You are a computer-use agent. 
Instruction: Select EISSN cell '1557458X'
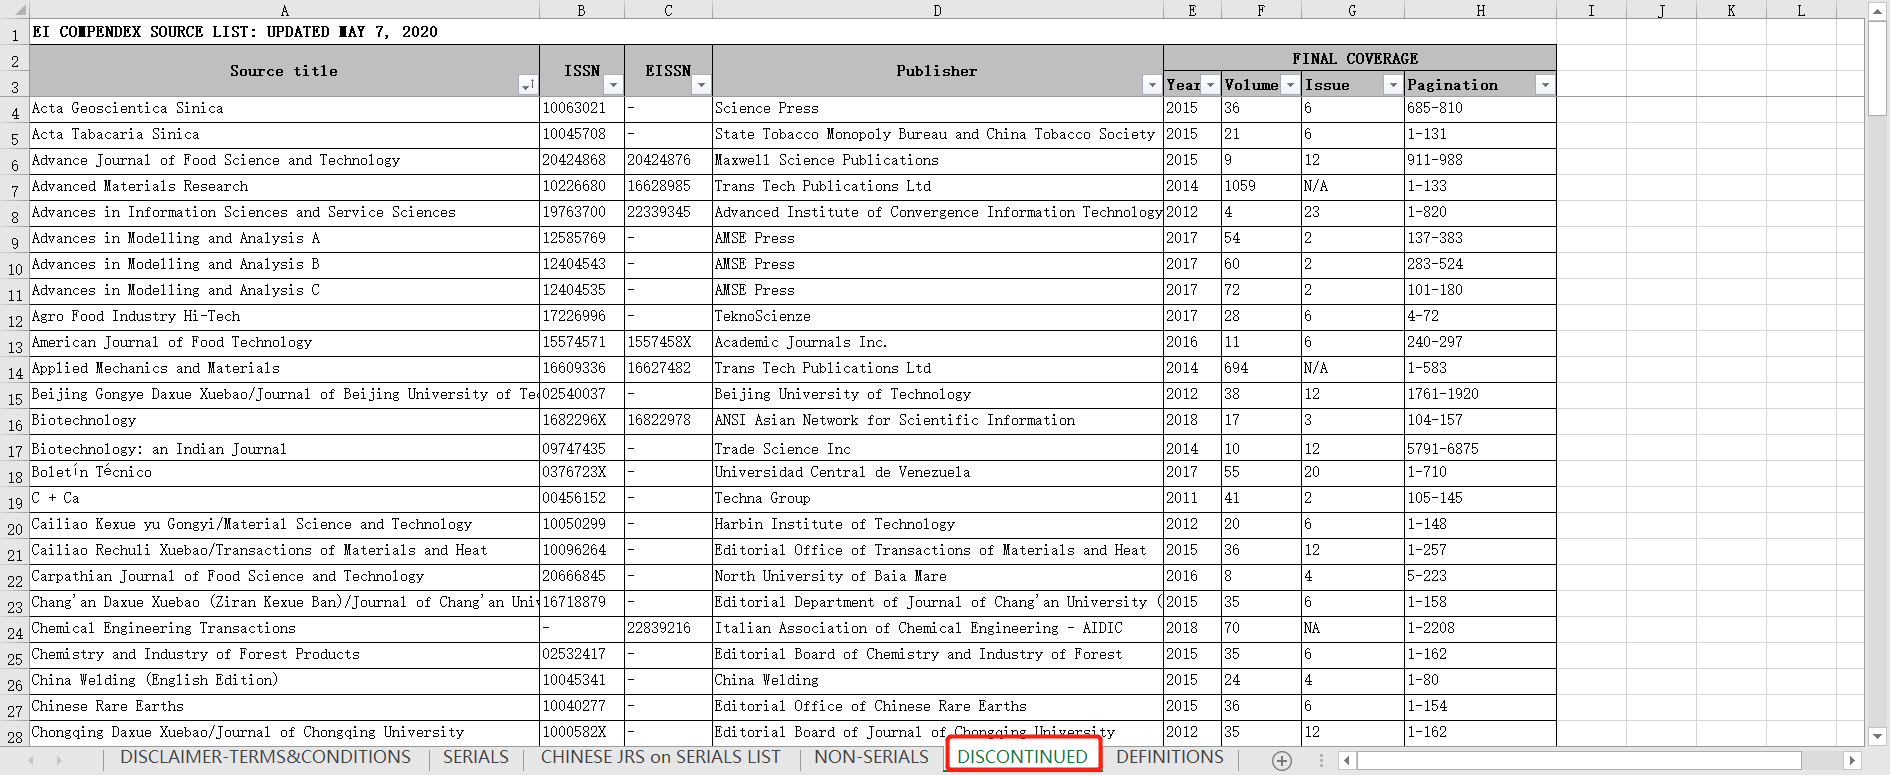coord(668,342)
